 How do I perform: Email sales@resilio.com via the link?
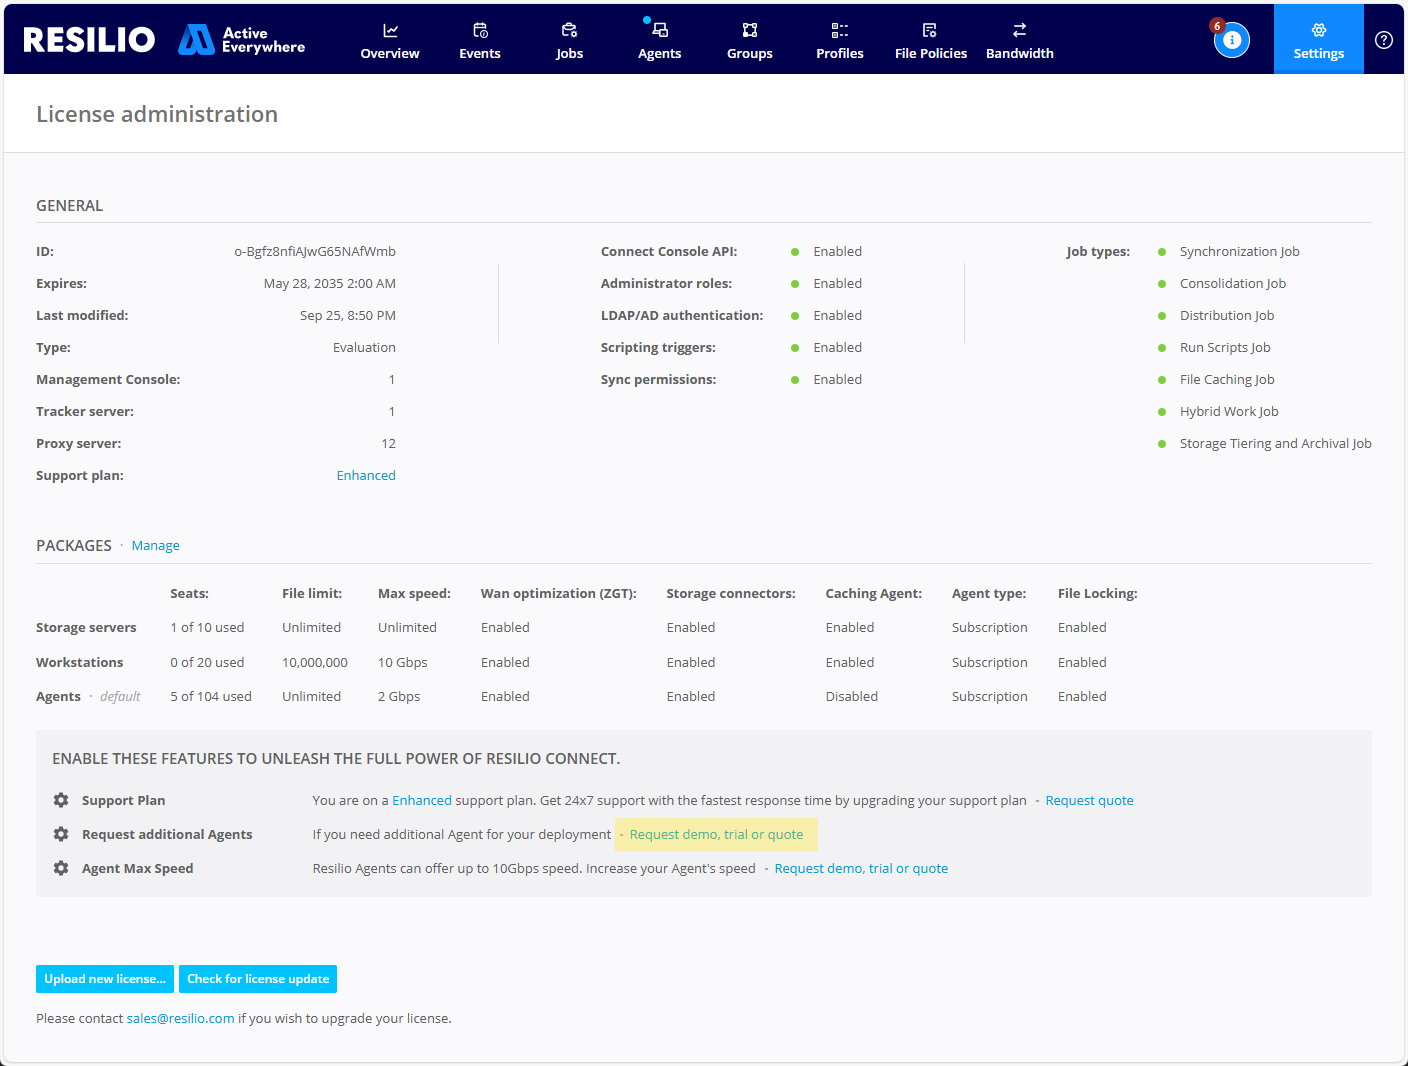pos(180,1018)
